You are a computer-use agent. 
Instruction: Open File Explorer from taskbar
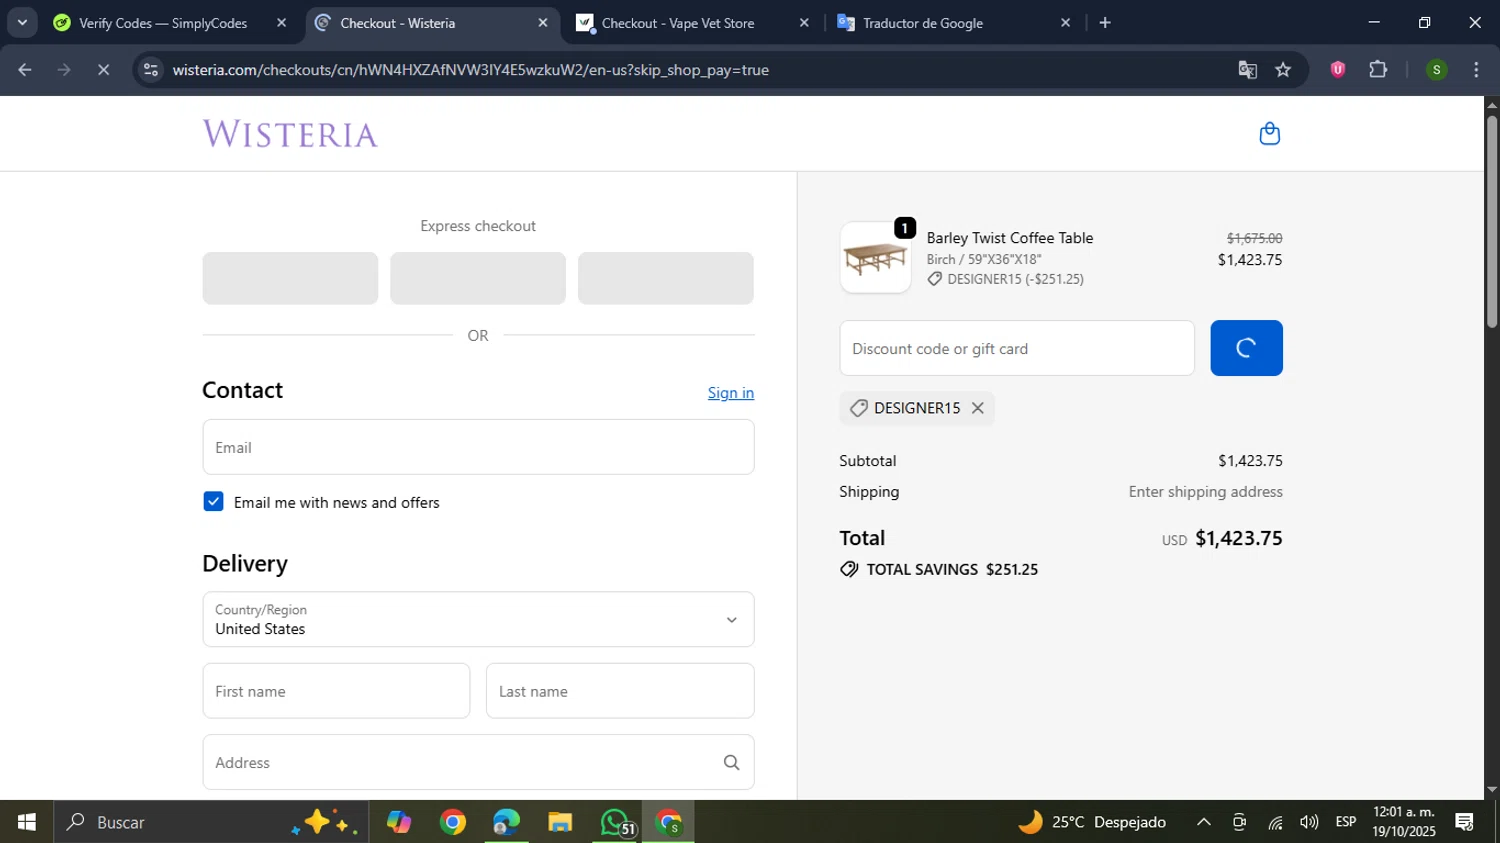(x=560, y=822)
